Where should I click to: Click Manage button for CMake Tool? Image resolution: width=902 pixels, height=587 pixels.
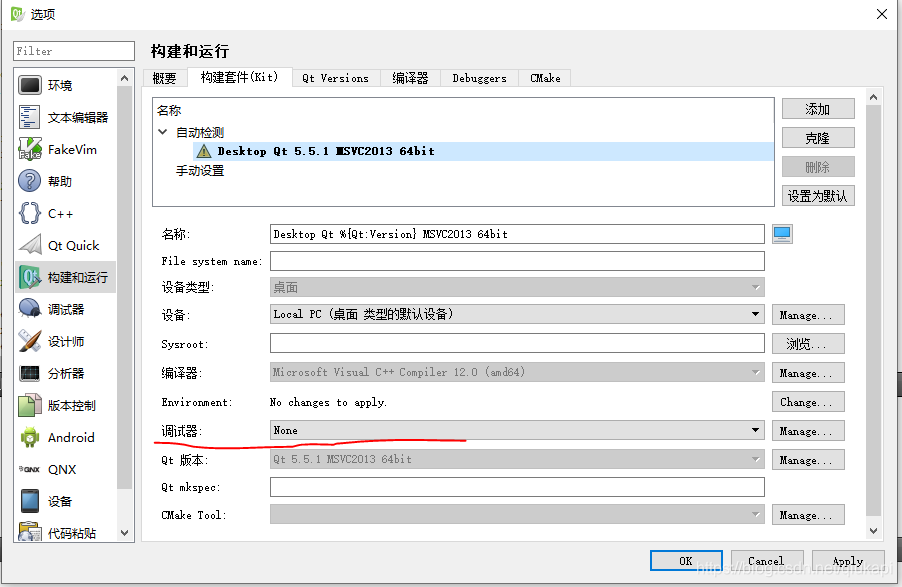click(808, 515)
